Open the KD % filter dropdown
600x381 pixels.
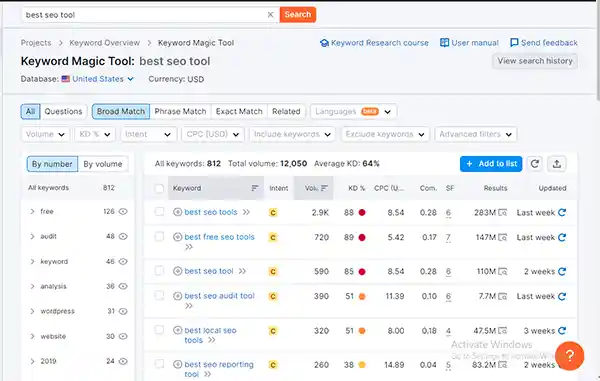pyautogui.click(x=95, y=134)
